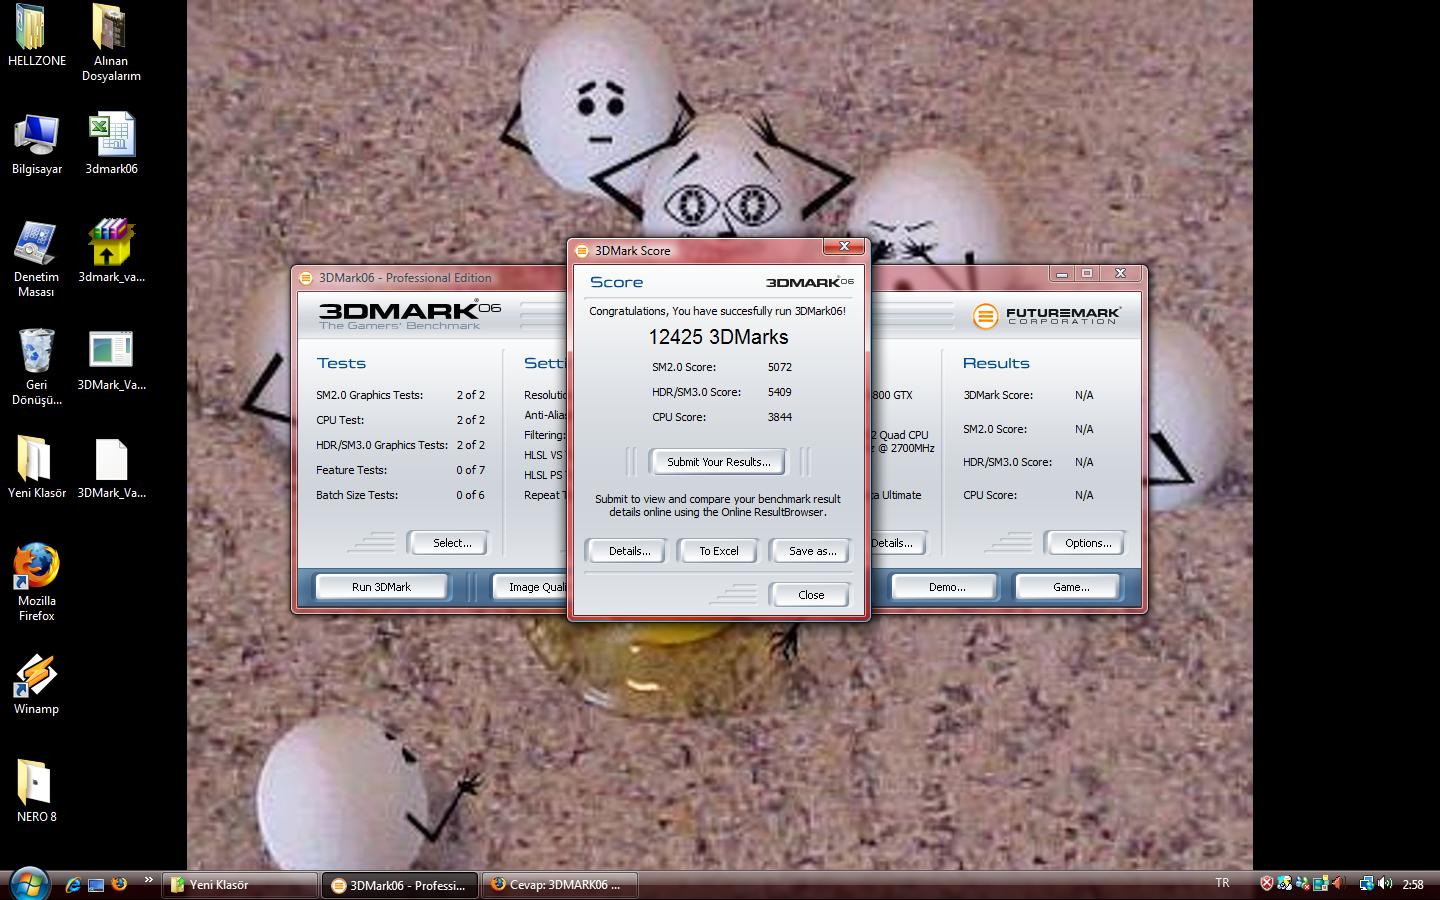1440x900 pixels.
Task: Click the system clock 2:58
Action: [1412, 884]
